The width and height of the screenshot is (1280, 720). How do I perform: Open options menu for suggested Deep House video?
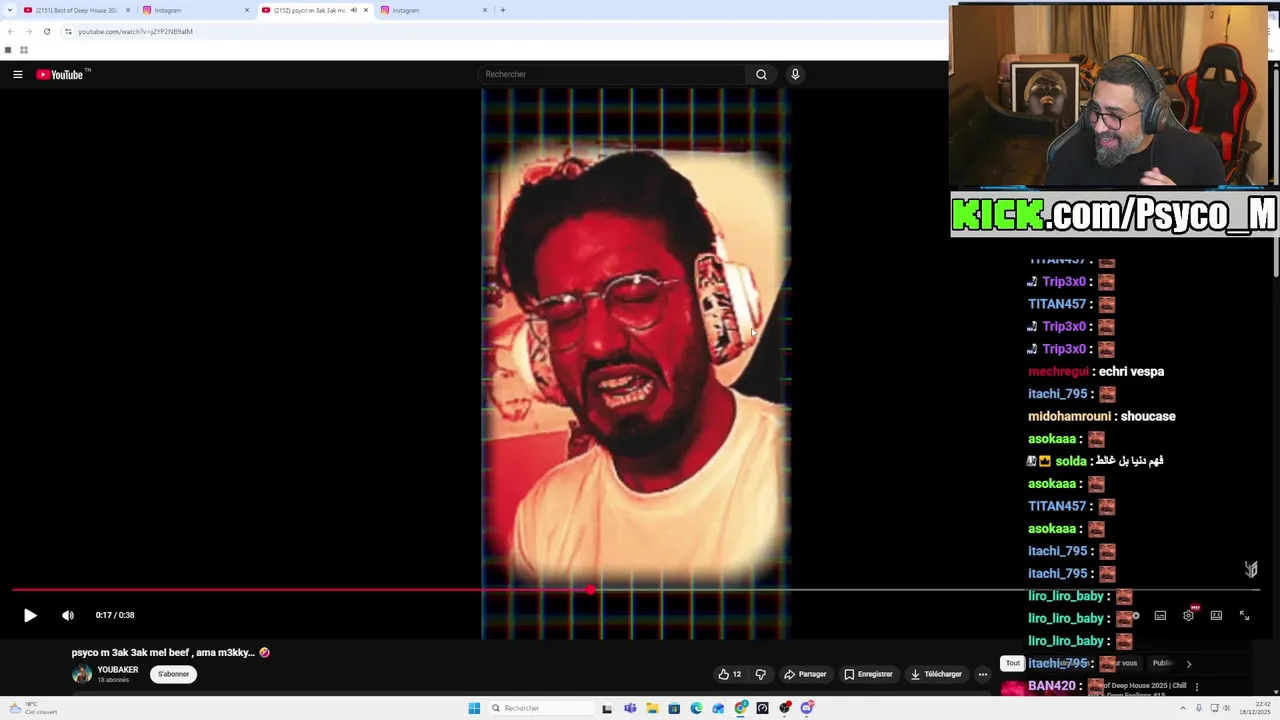click(1196, 687)
